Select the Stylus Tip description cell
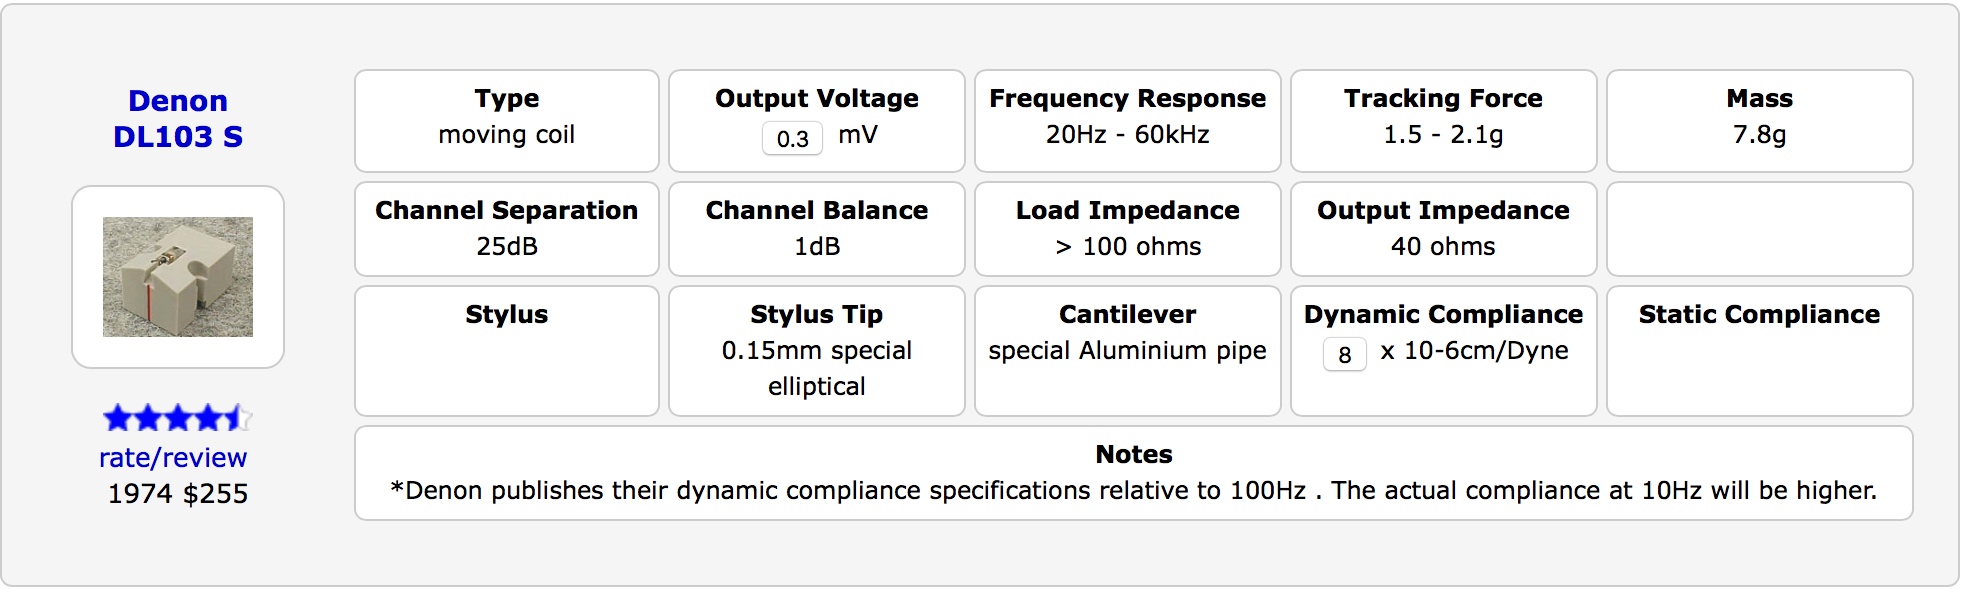Image resolution: width=1964 pixels, height=592 pixels. [x=816, y=351]
